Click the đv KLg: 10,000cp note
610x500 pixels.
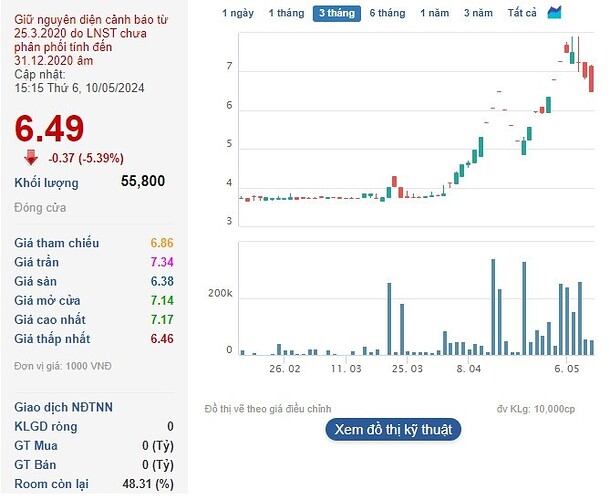(536, 409)
